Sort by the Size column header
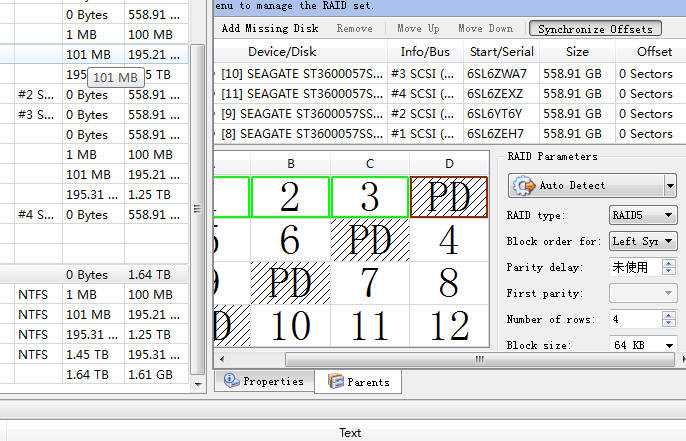Screen dimensions: 686x441 (x=577, y=51)
